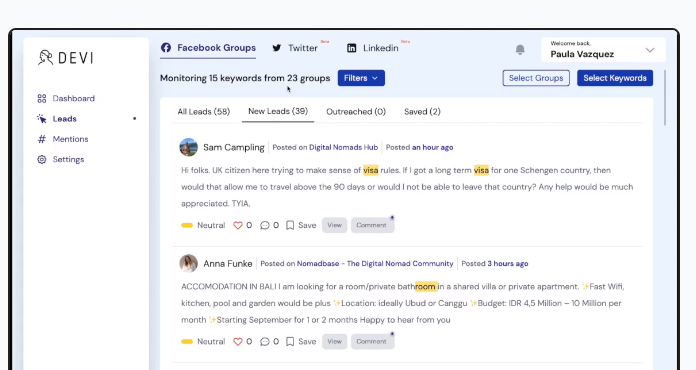Save Anna Funke's post with bookmark
Image resolution: width=696 pixels, height=370 pixels.
(x=301, y=342)
